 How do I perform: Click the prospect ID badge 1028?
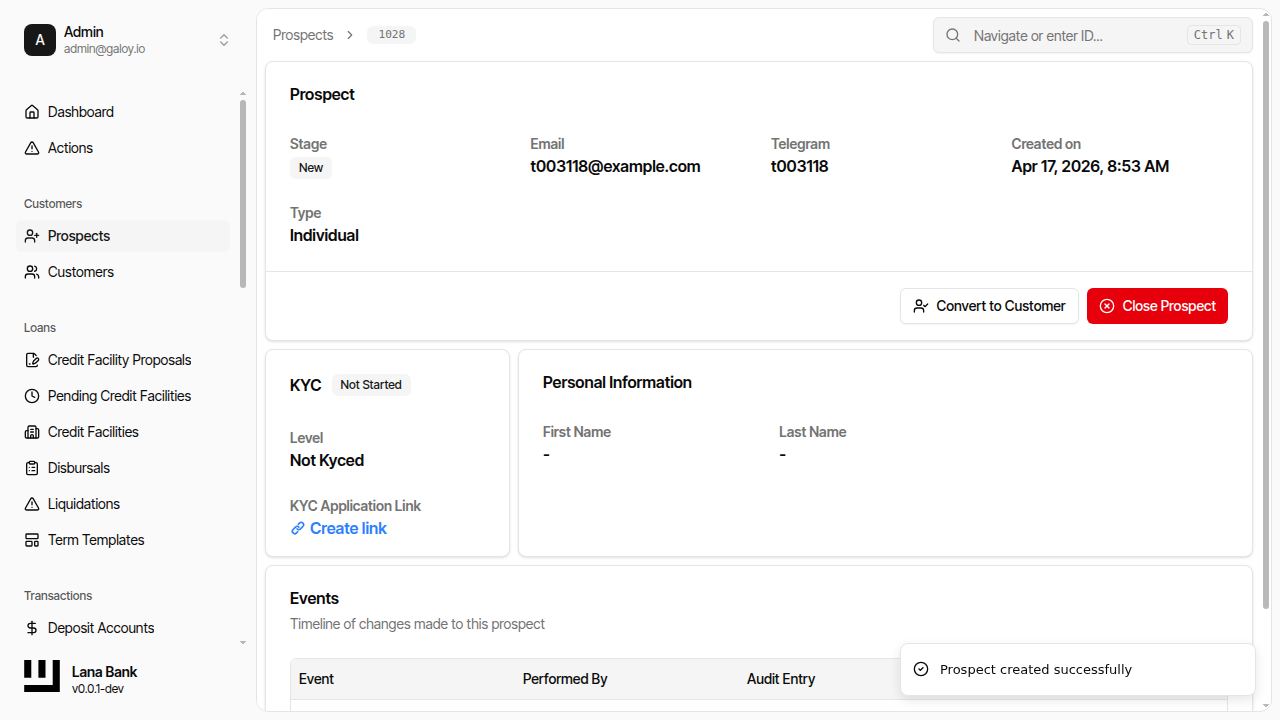click(391, 34)
